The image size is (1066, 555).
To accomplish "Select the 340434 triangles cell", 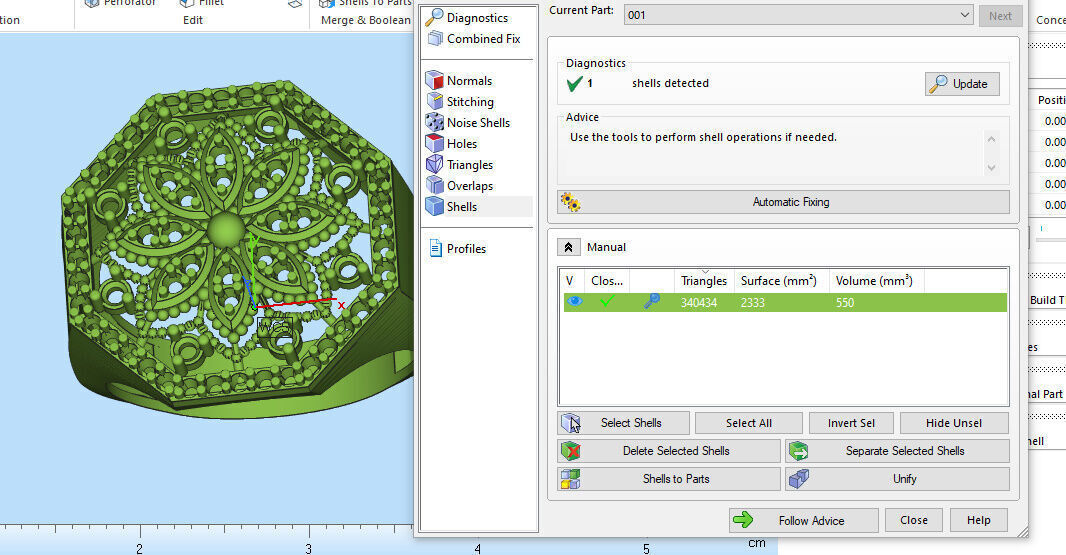I will click(x=699, y=303).
